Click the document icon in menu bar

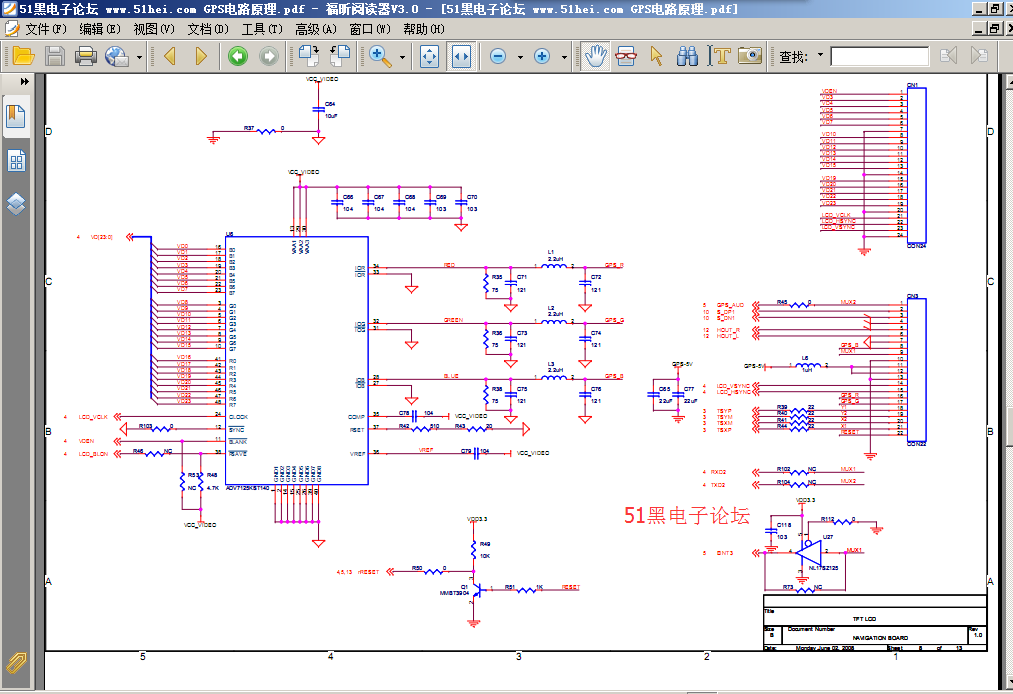(x=11, y=29)
